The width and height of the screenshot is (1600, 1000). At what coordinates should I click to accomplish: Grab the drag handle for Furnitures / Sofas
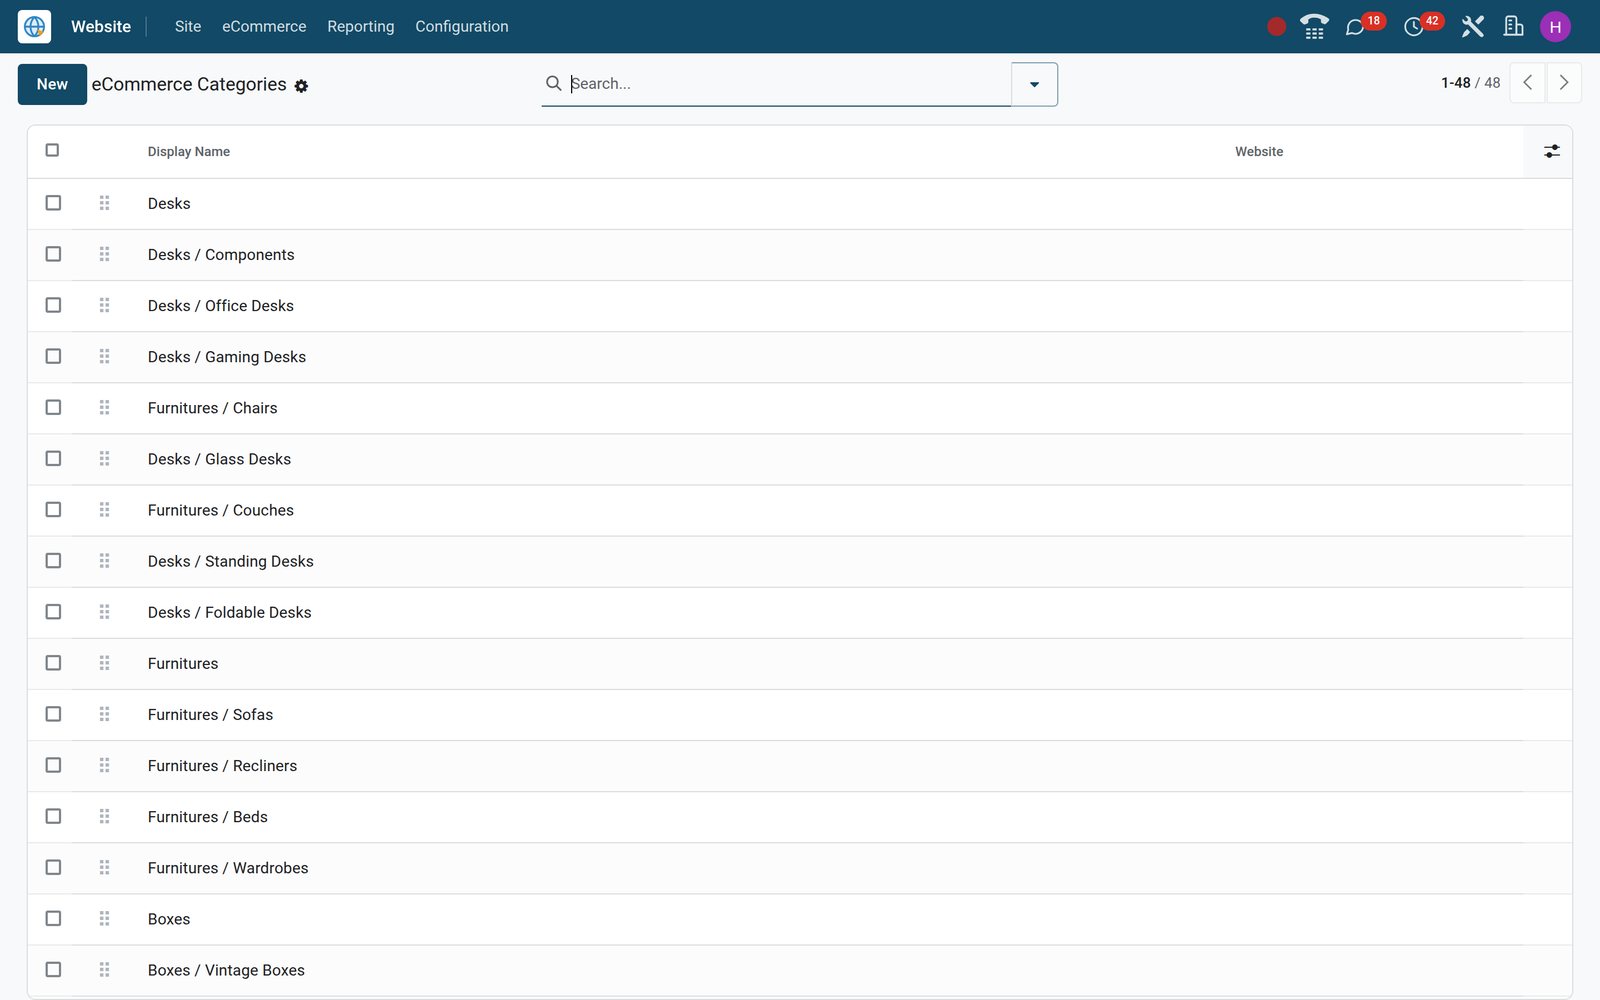click(x=104, y=714)
